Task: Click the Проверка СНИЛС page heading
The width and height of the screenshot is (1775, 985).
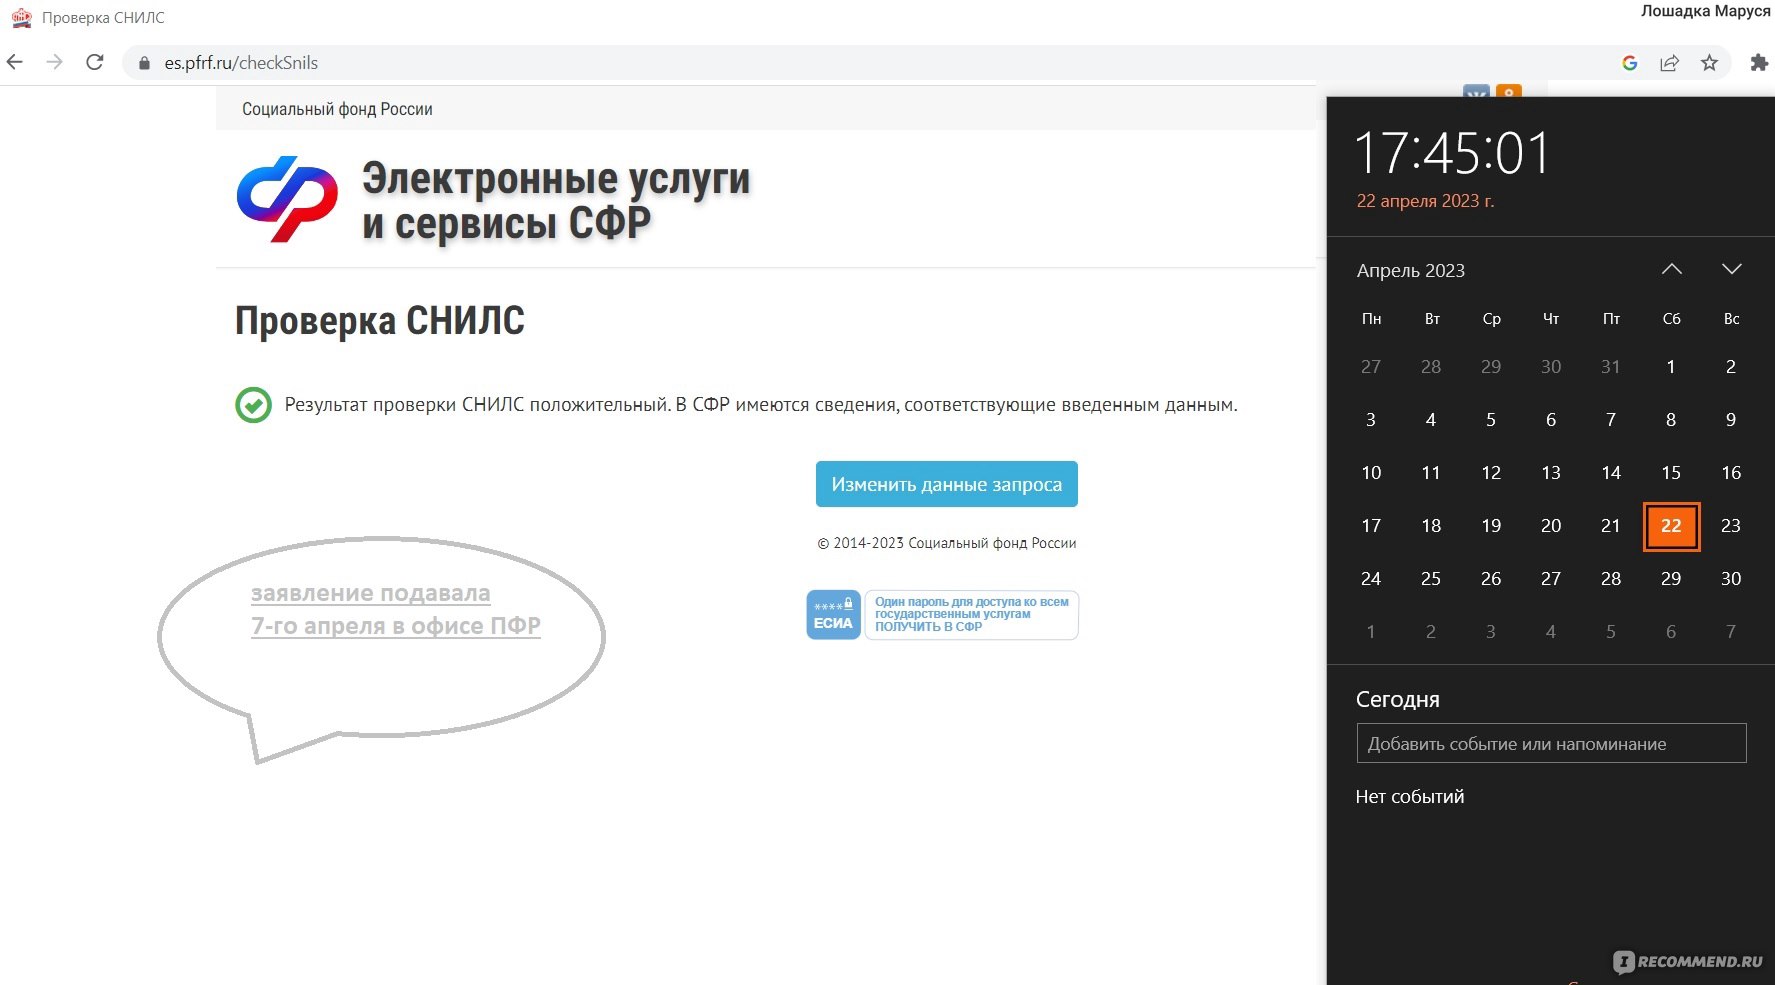Action: [379, 321]
